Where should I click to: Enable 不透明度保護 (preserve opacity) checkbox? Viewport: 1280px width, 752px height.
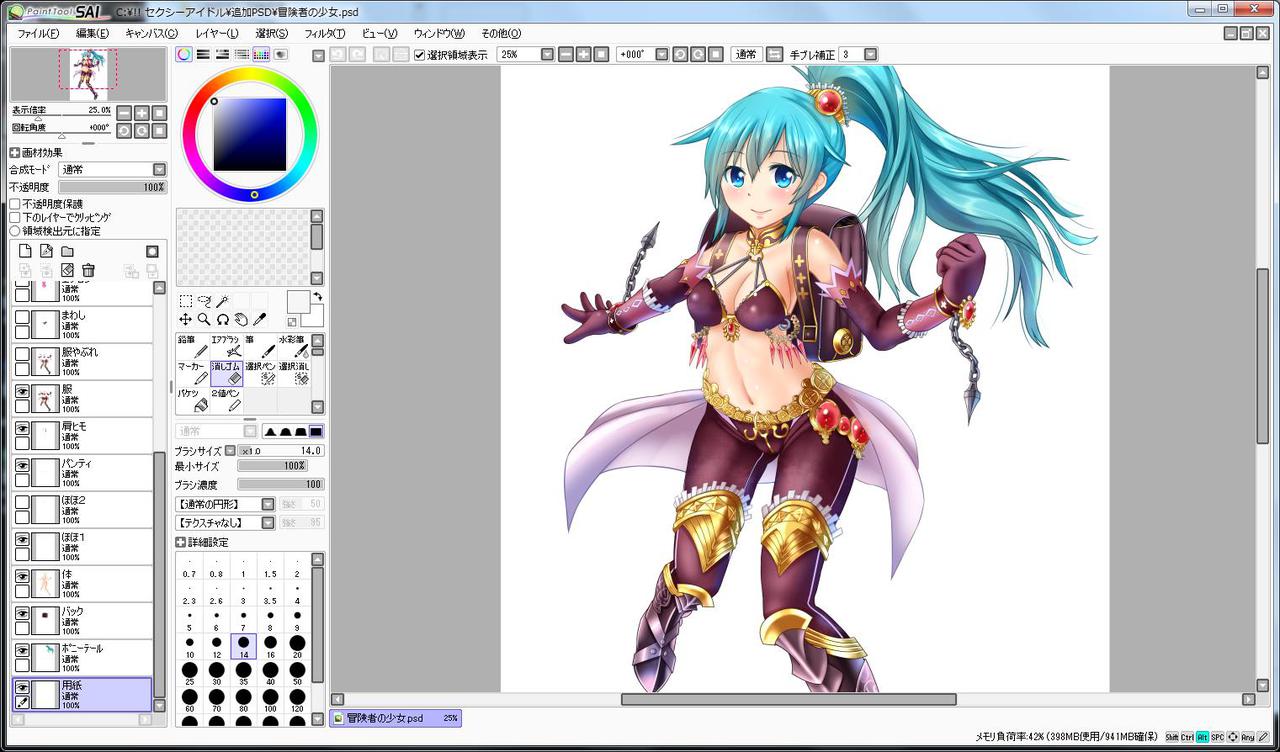coord(15,204)
